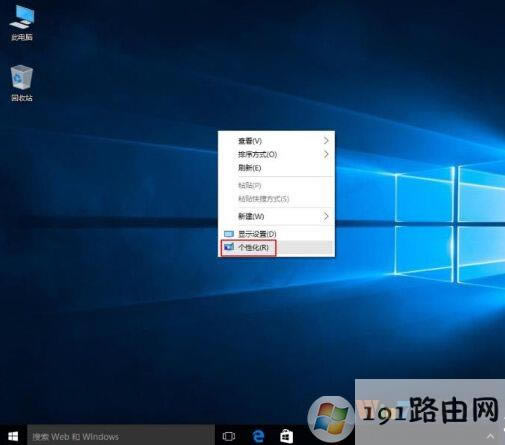The image size is (505, 445).
Task: Open the Windows Start button
Action: pyautogui.click(x=13, y=436)
